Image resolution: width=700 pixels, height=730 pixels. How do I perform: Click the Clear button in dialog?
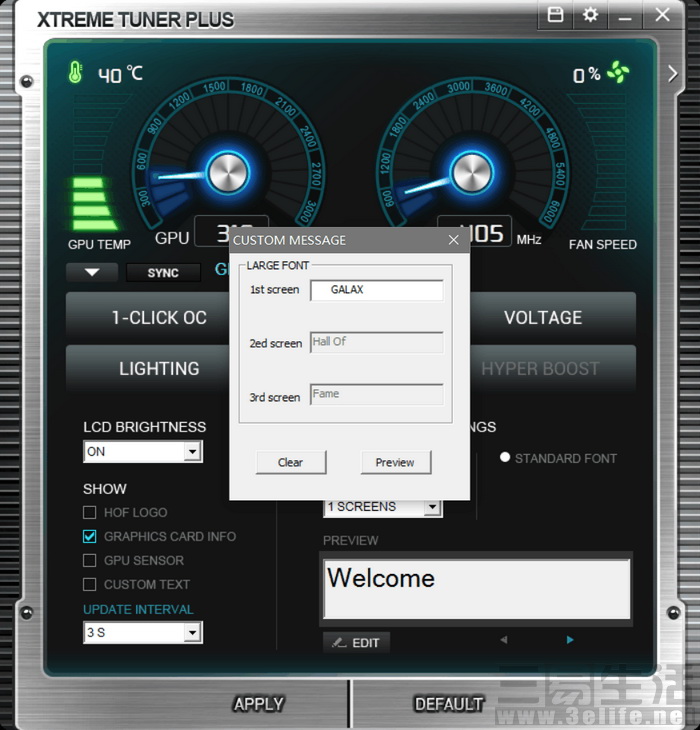tap(291, 462)
